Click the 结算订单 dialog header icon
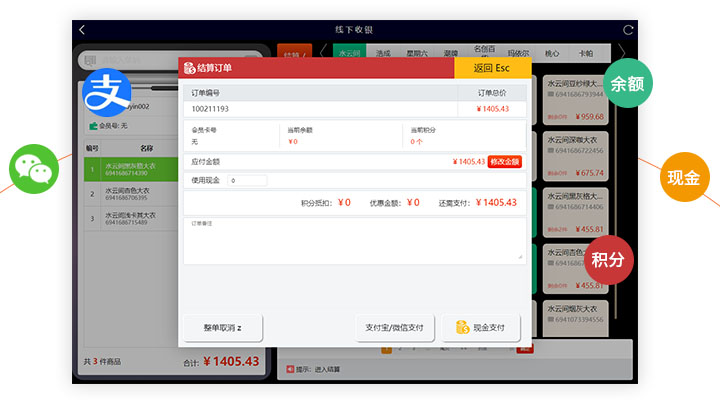Viewport: 720px width, 400px height. tap(189, 68)
